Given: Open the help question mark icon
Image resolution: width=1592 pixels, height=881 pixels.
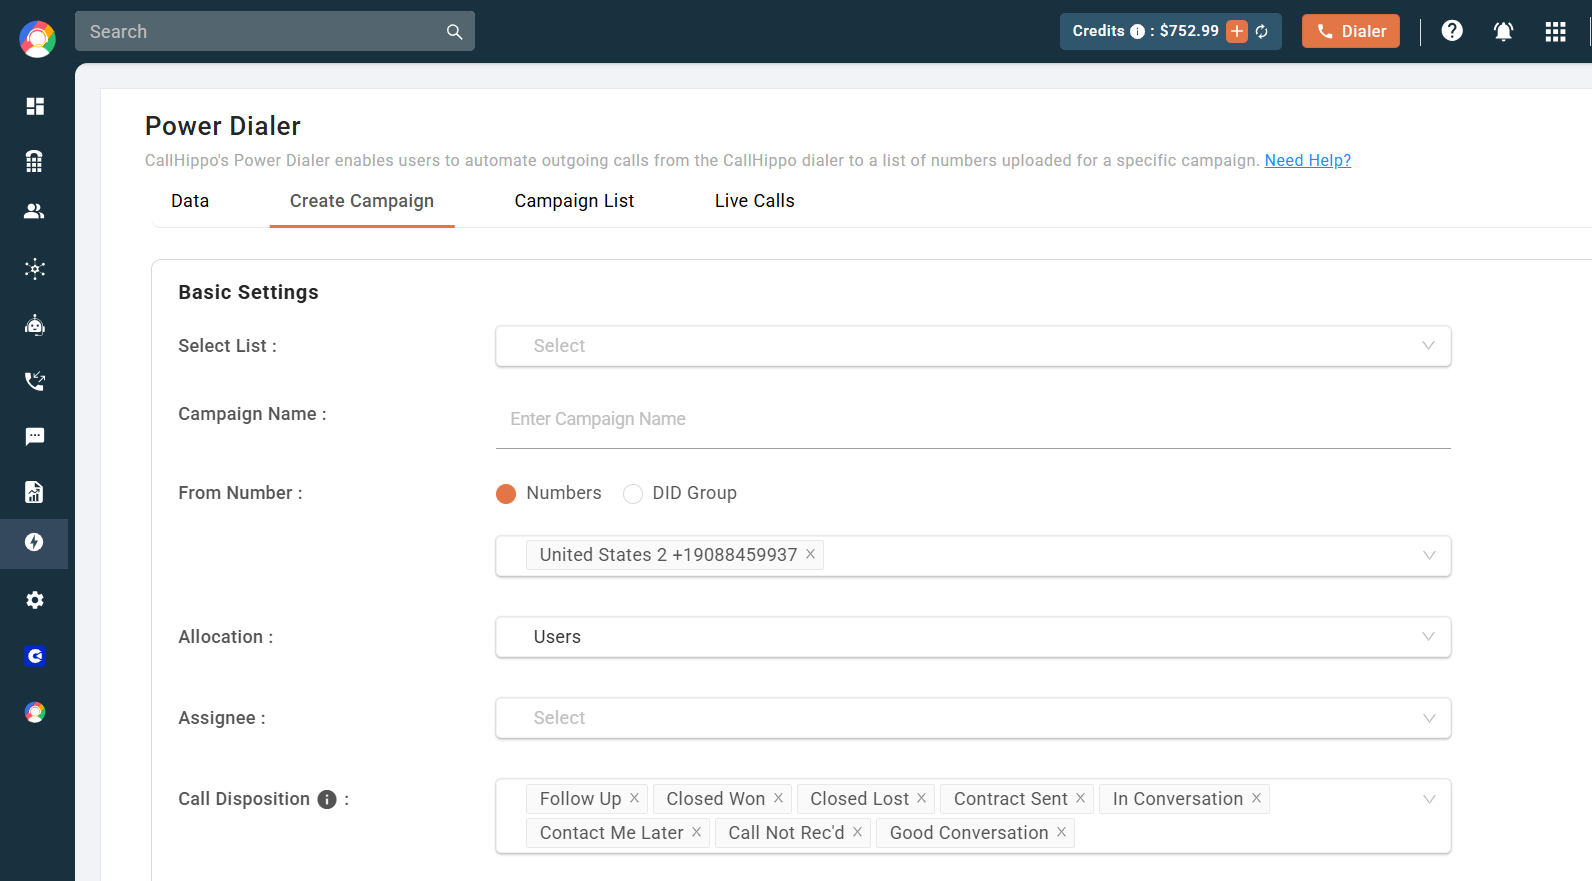Looking at the screenshot, I should (x=1452, y=31).
